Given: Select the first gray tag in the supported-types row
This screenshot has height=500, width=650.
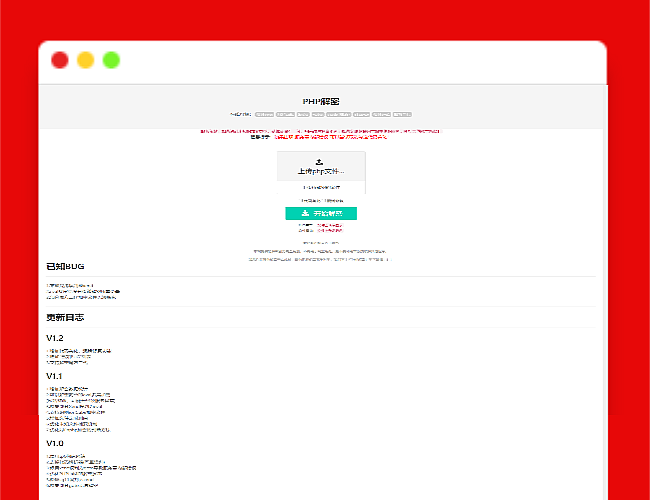Looking at the screenshot, I should (264, 115).
